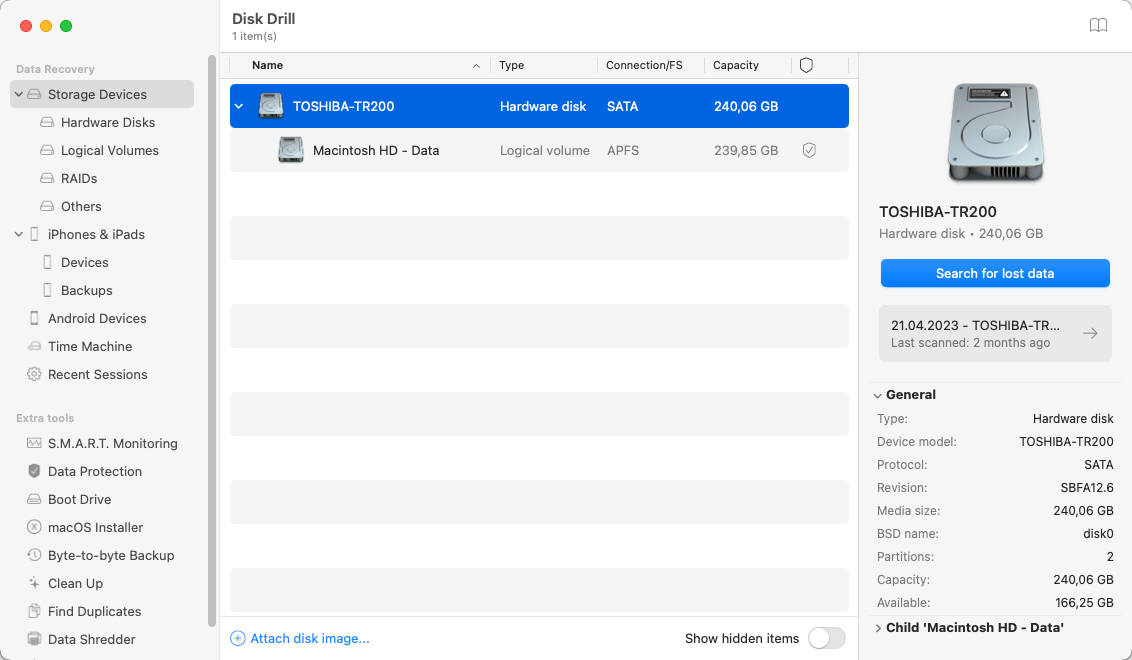Viewport: 1132px width, 660px height.
Task: Open Find Duplicates tool
Action: click(x=94, y=612)
